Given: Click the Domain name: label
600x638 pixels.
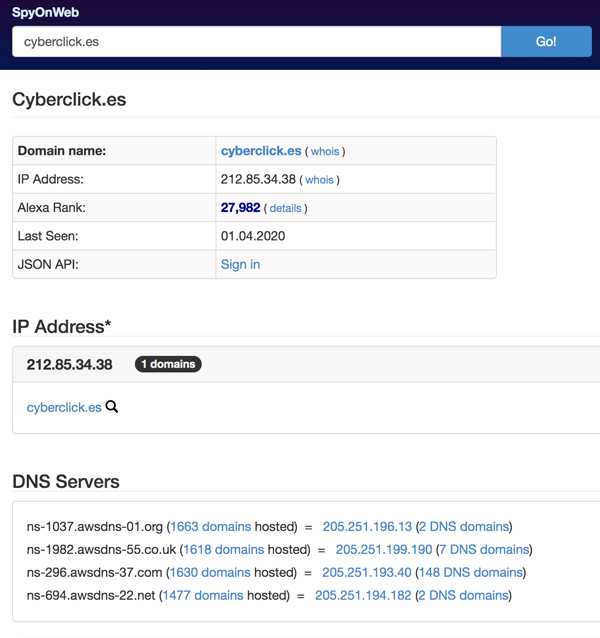Looking at the screenshot, I should 62,151.
